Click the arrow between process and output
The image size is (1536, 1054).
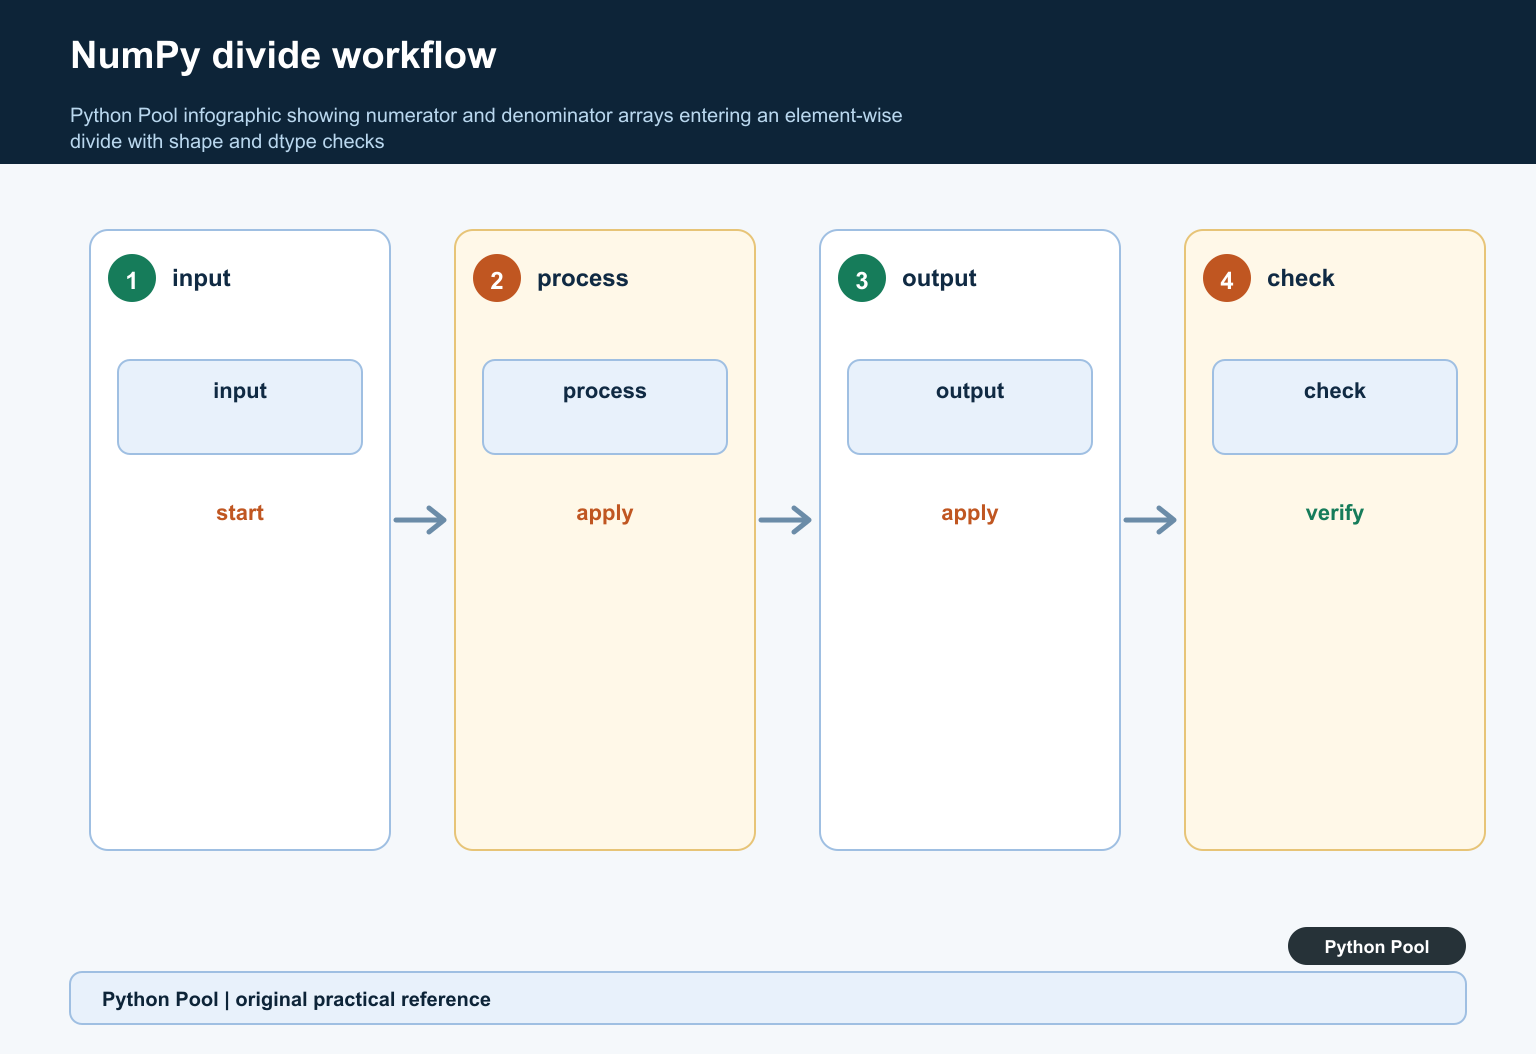786,520
